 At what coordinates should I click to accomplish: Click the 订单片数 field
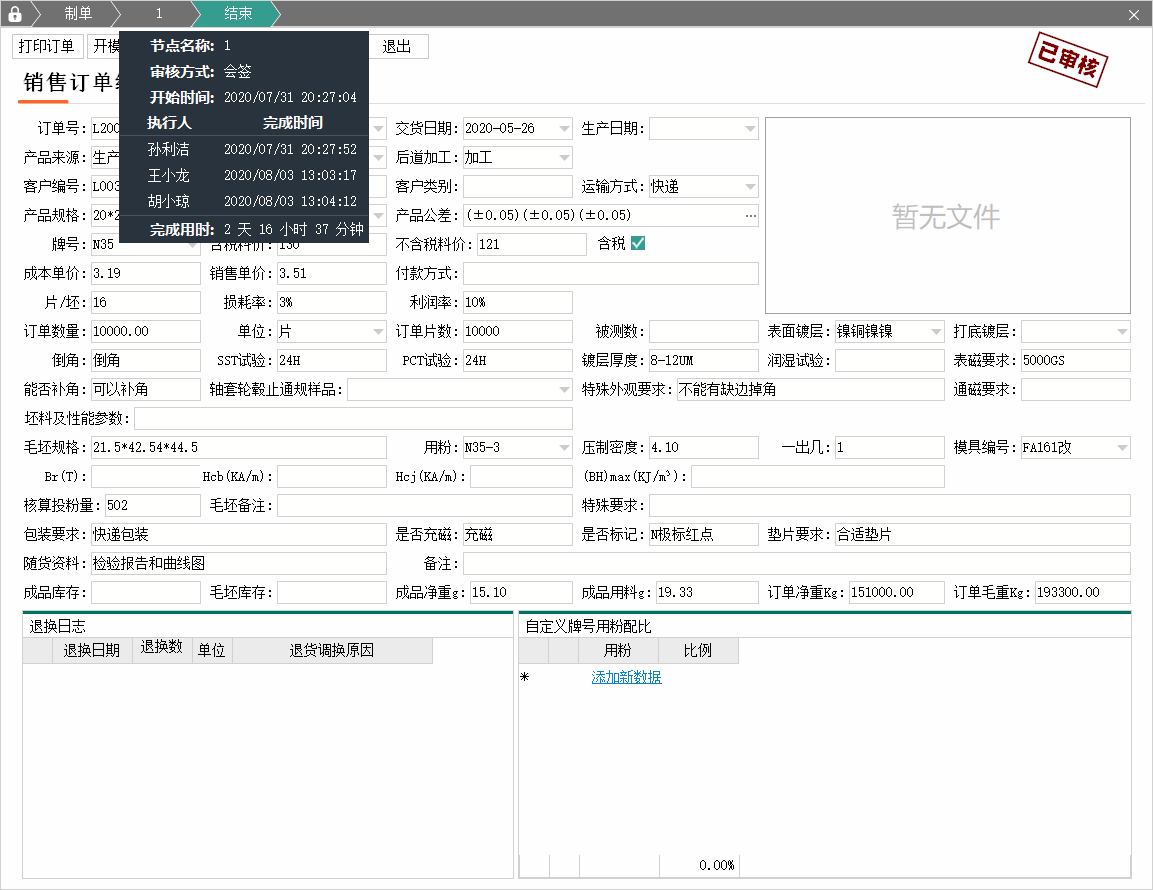tap(518, 332)
